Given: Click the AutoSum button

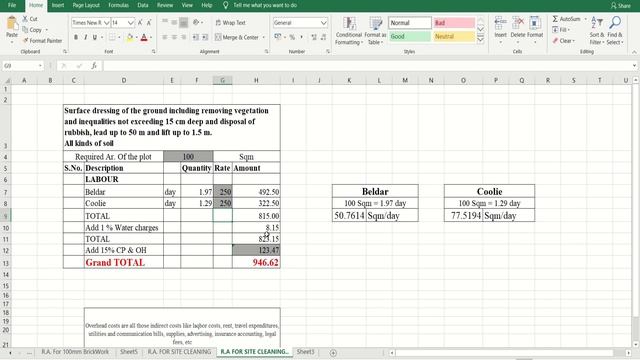Looking at the screenshot, I should (x=566, y=19).
